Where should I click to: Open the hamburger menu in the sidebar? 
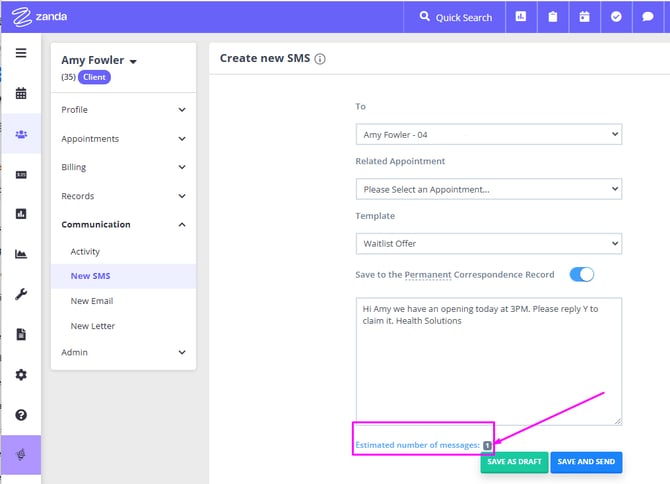pos(21,53)
